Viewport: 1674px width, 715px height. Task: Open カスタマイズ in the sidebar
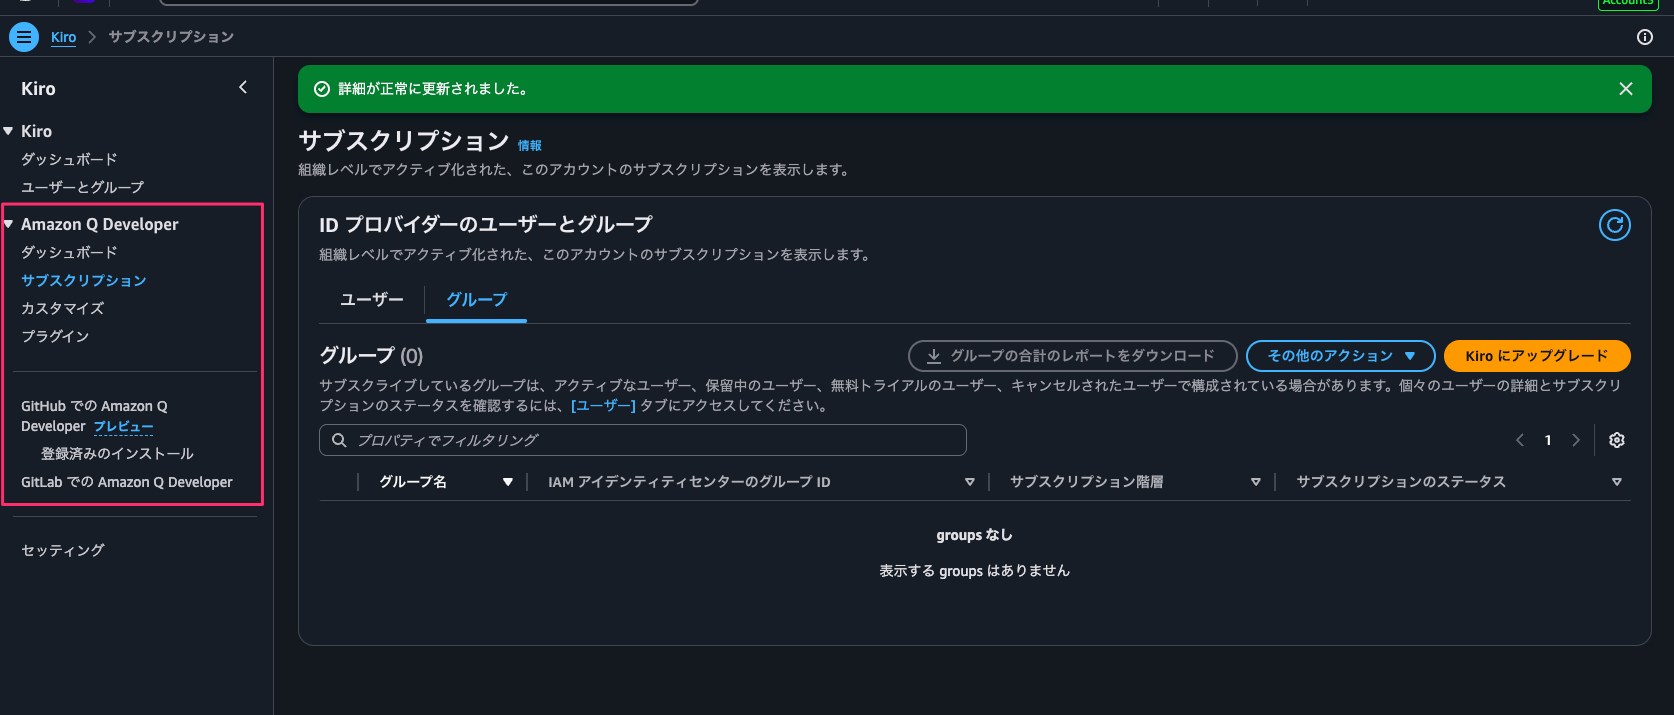[62, 308]
